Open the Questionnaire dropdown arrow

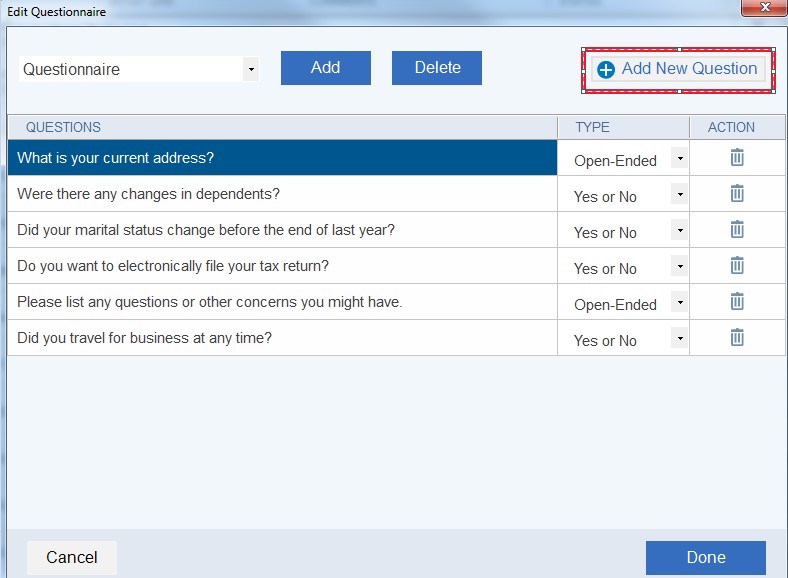[251, 69]
